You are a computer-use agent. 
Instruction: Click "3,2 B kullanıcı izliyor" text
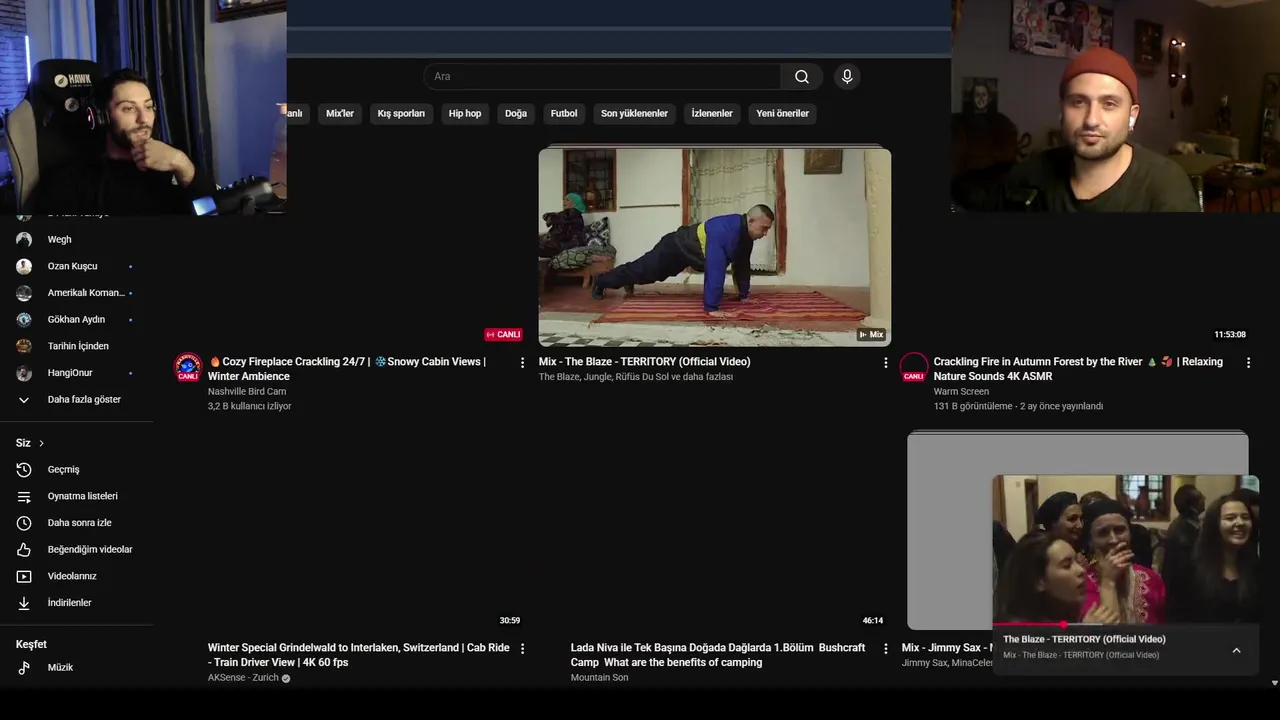pos(250,407)
